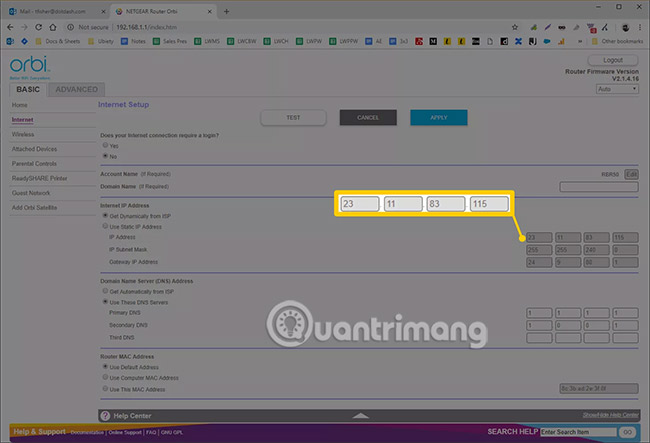The width and height of the screenshot is (650, 443).
Task: Choose Use Computer MAC Address
Action: point(105,378)
